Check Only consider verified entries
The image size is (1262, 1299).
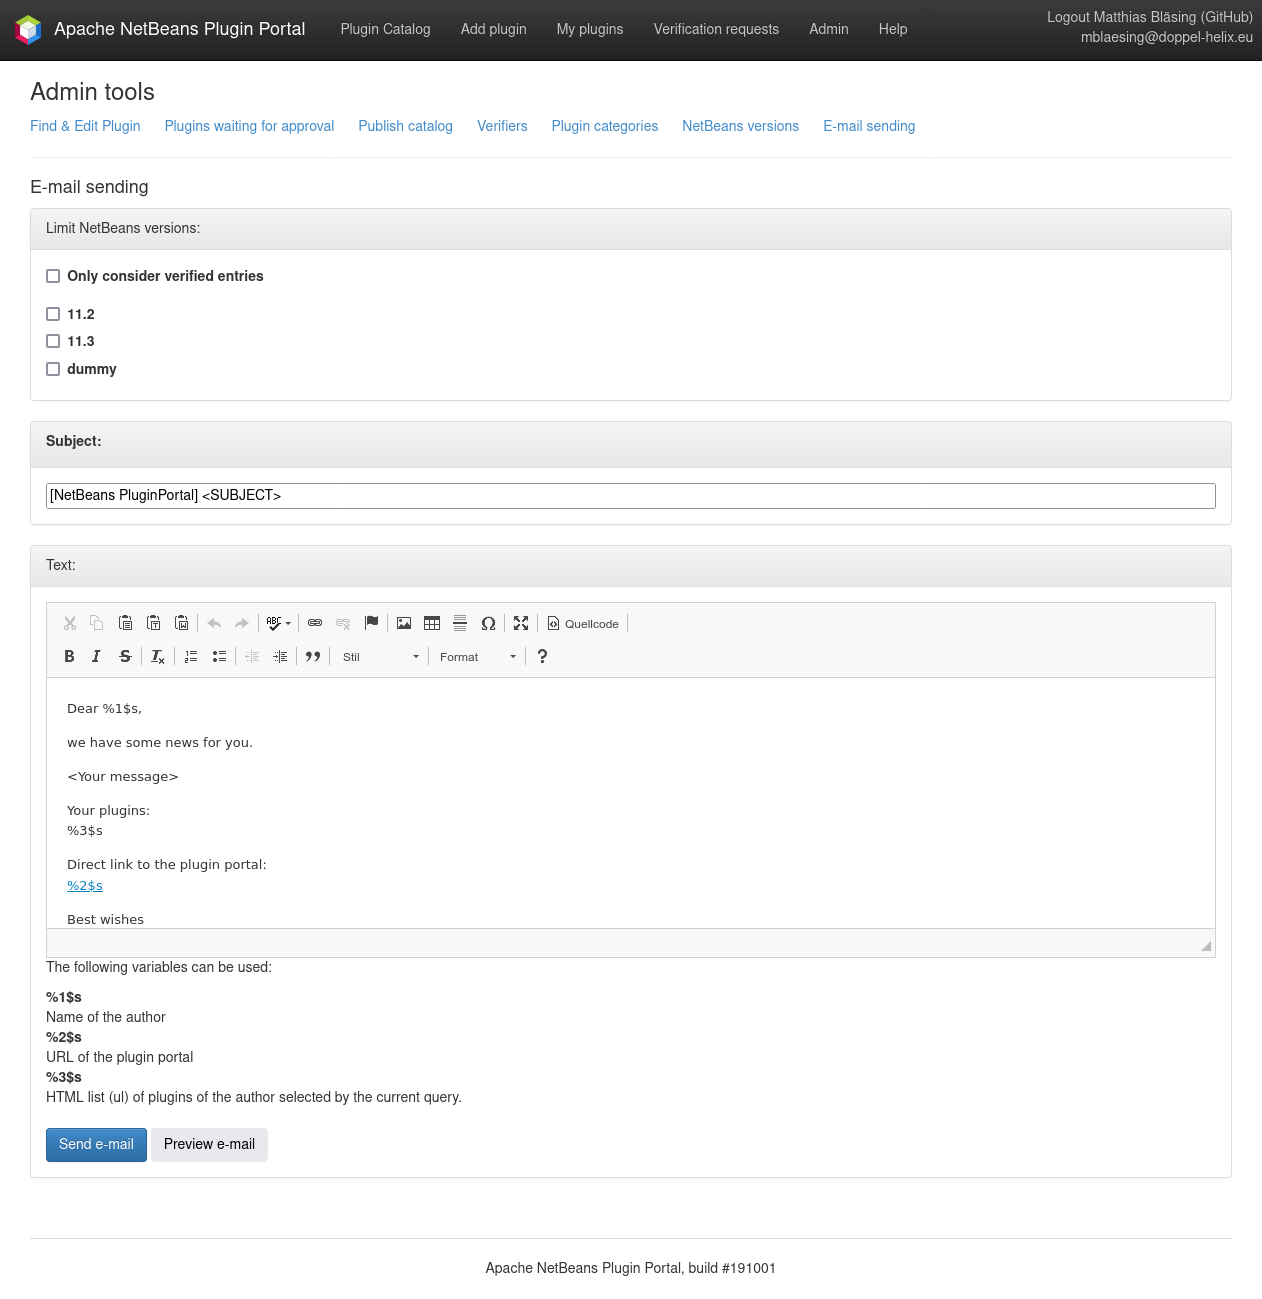click(x=53, y=276)
